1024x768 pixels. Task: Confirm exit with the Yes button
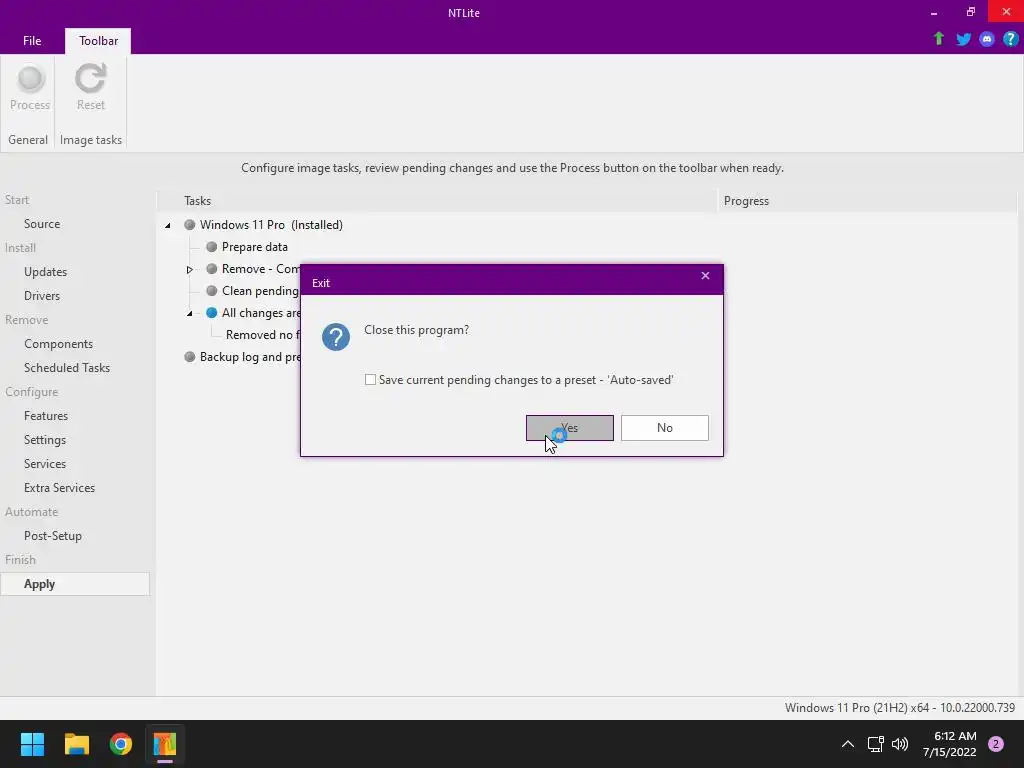click(569, 428)
